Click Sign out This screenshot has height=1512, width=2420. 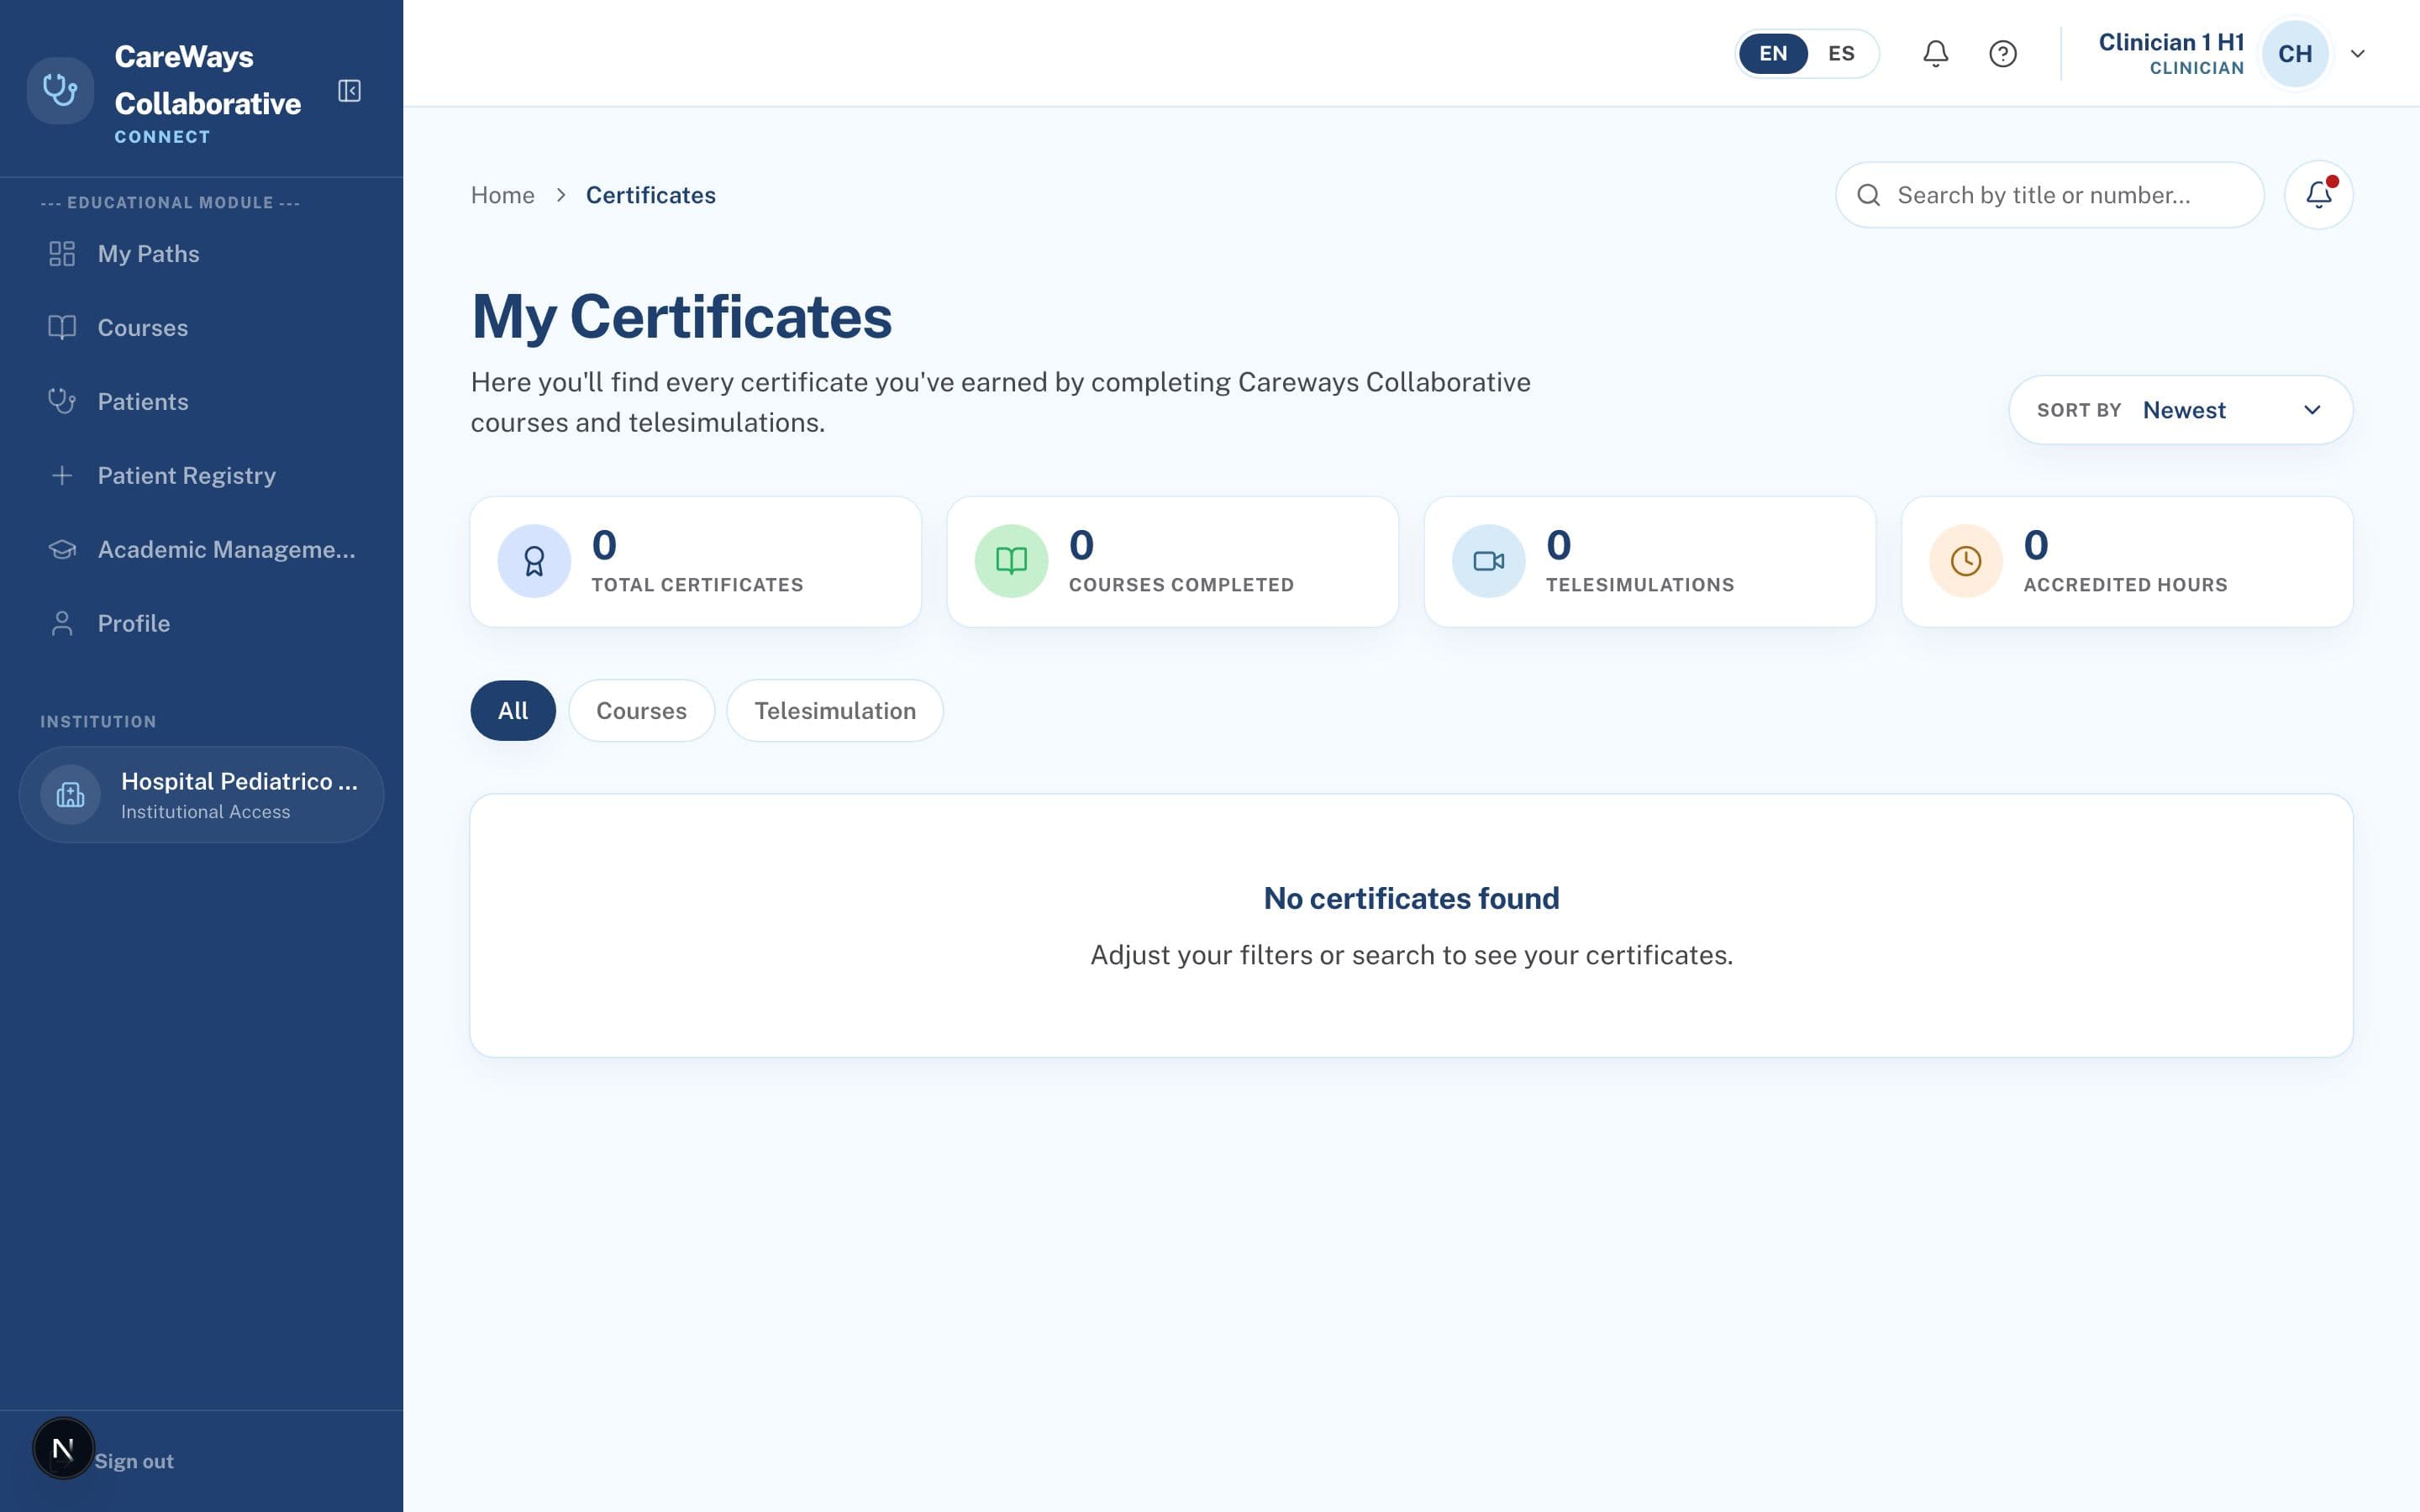[x=134, y=1461]
